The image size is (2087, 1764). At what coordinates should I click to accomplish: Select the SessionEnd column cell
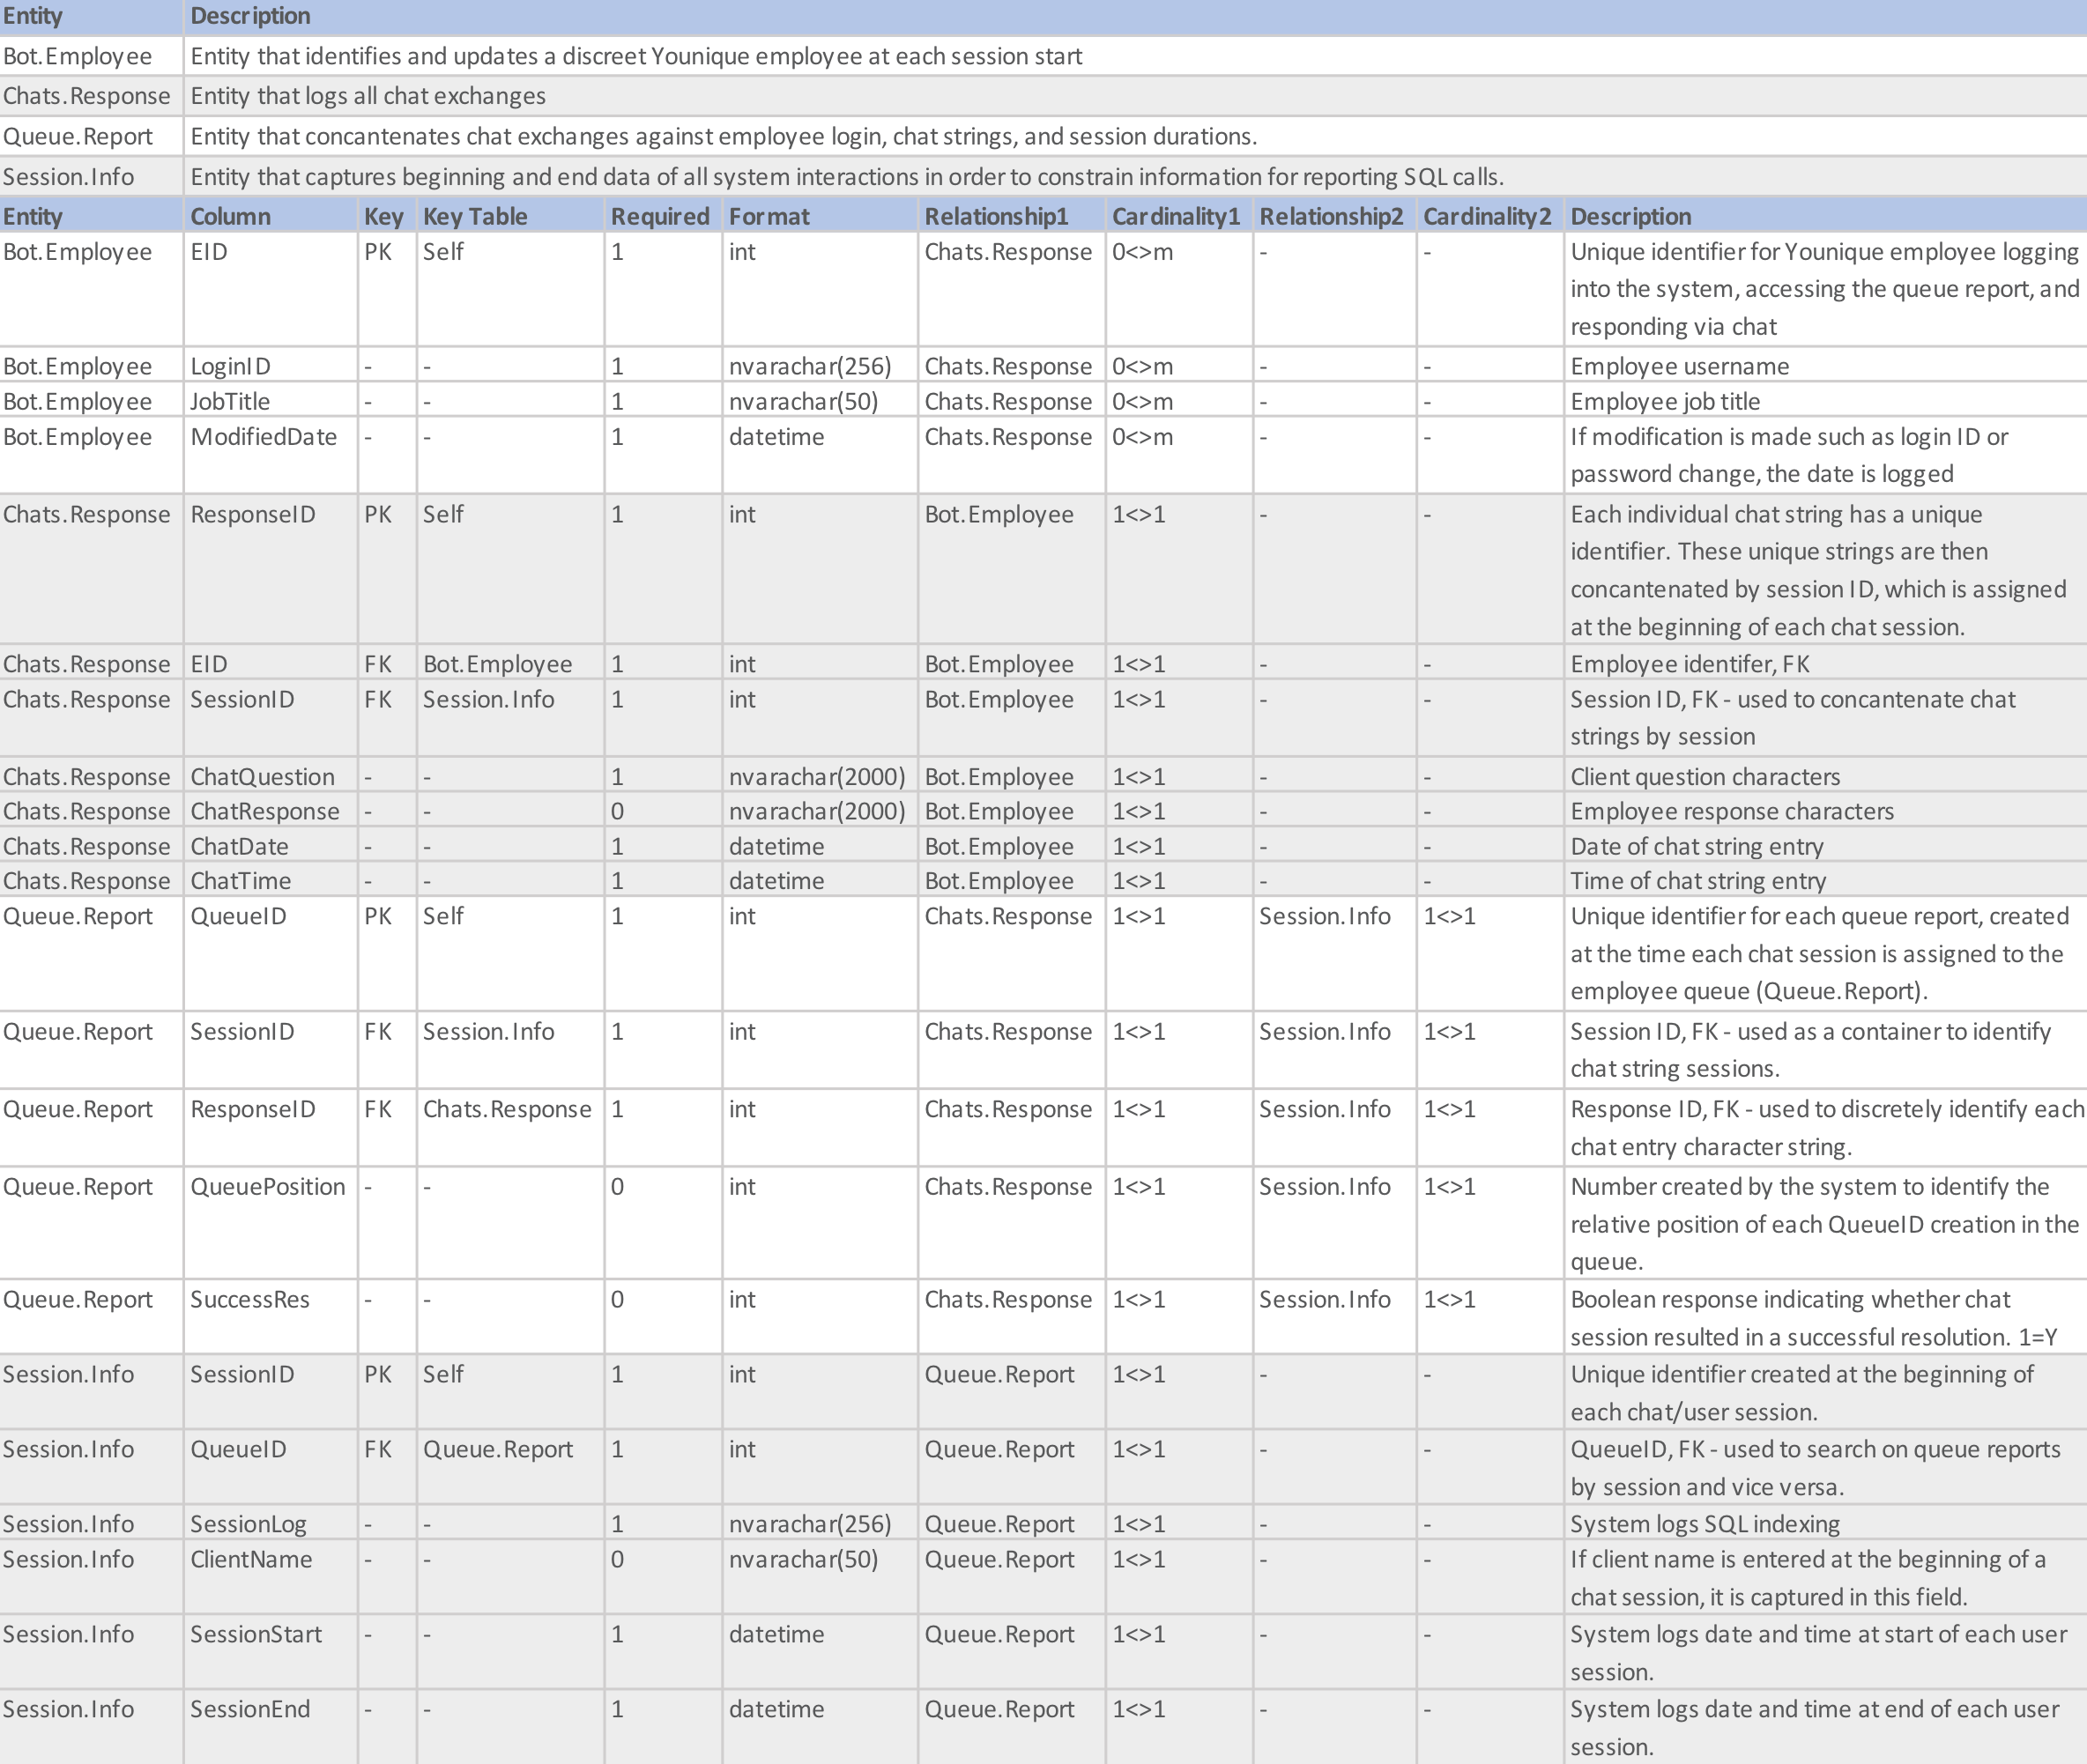270,1727
